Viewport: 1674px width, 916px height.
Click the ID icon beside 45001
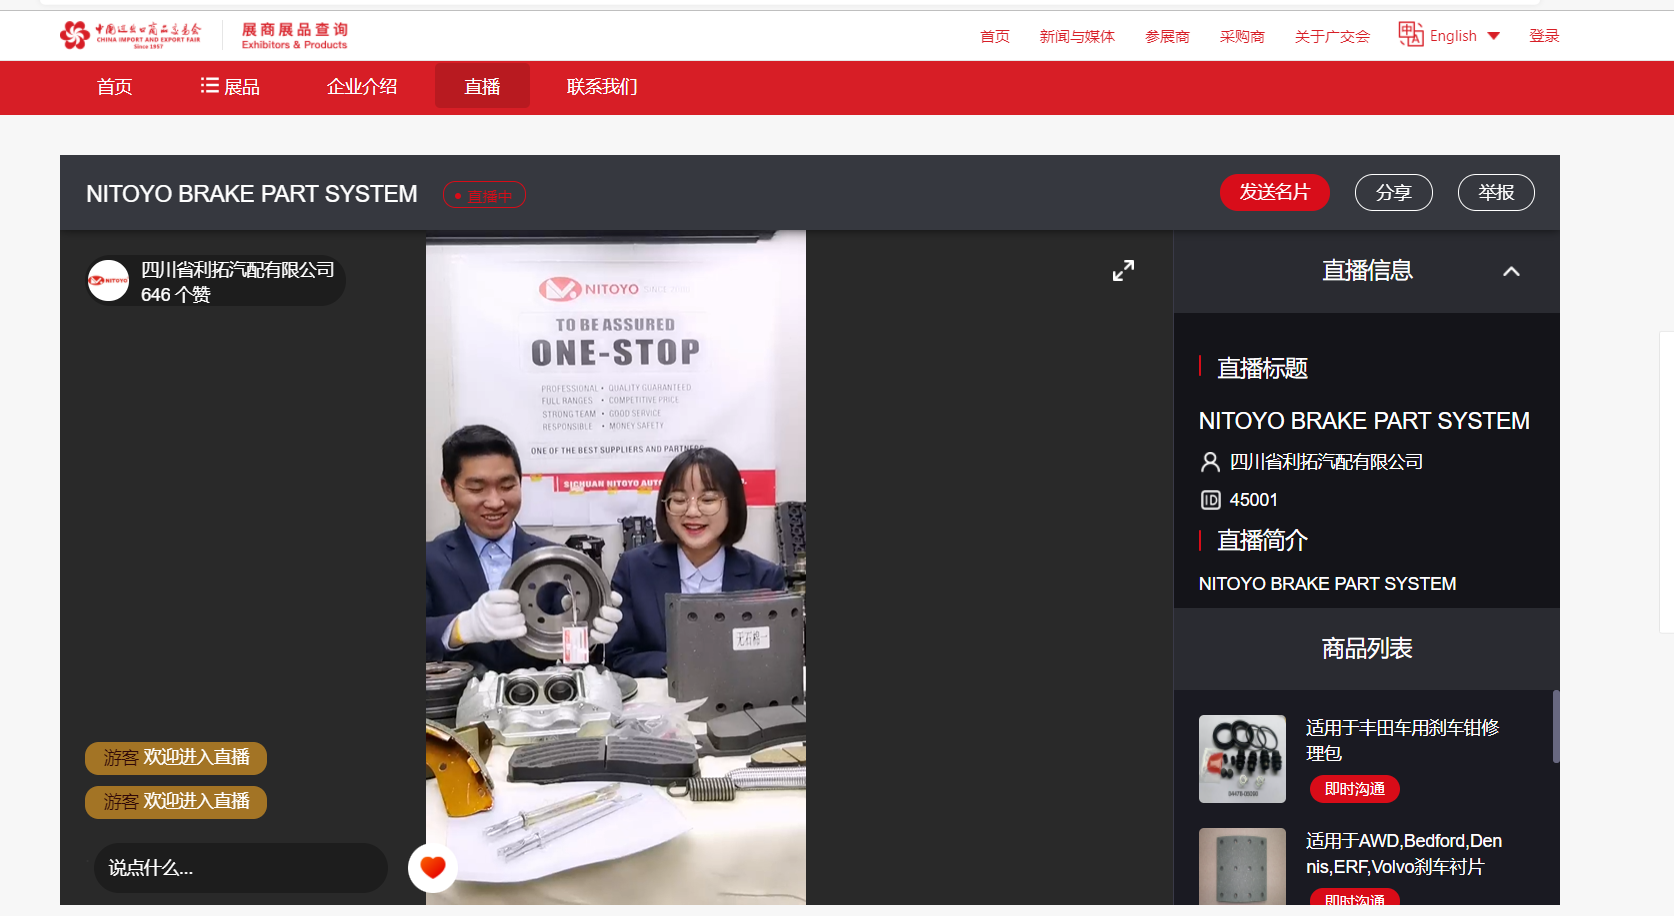[1210, 500]
